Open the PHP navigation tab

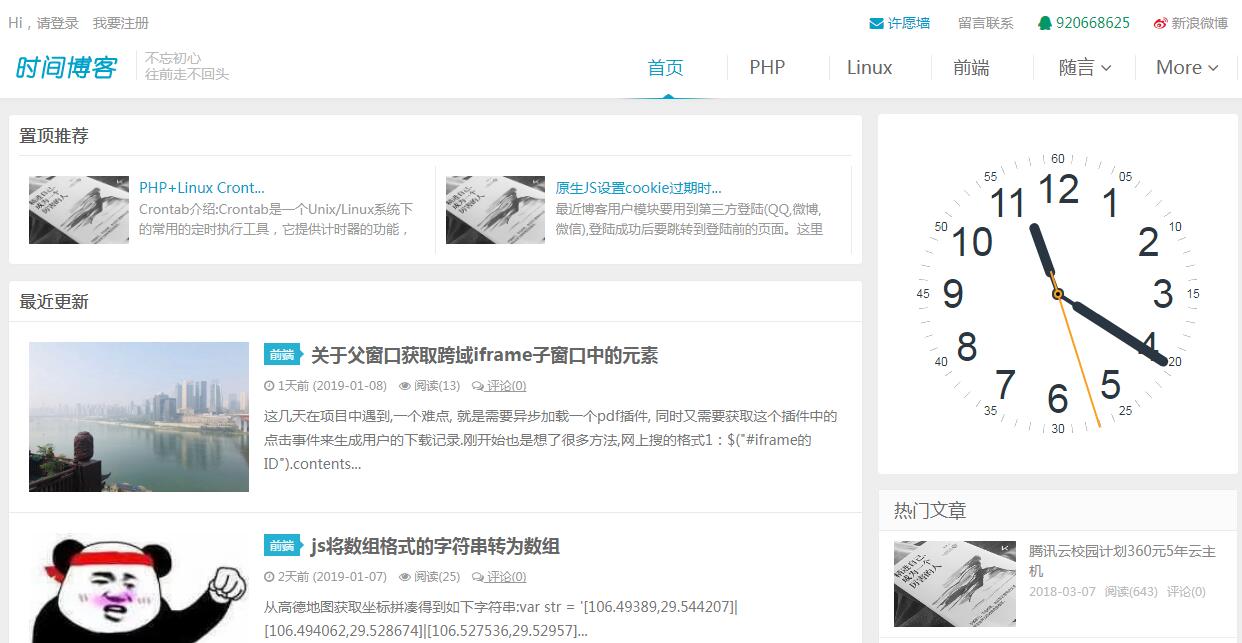click(x=767, y=68)
